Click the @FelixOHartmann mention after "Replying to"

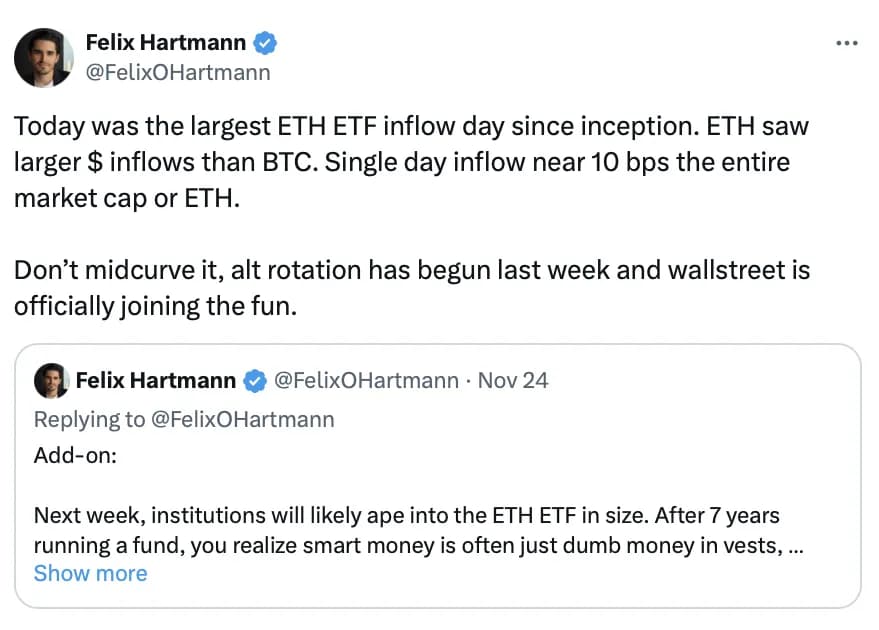pyautogui.click(x=243, y=419)
